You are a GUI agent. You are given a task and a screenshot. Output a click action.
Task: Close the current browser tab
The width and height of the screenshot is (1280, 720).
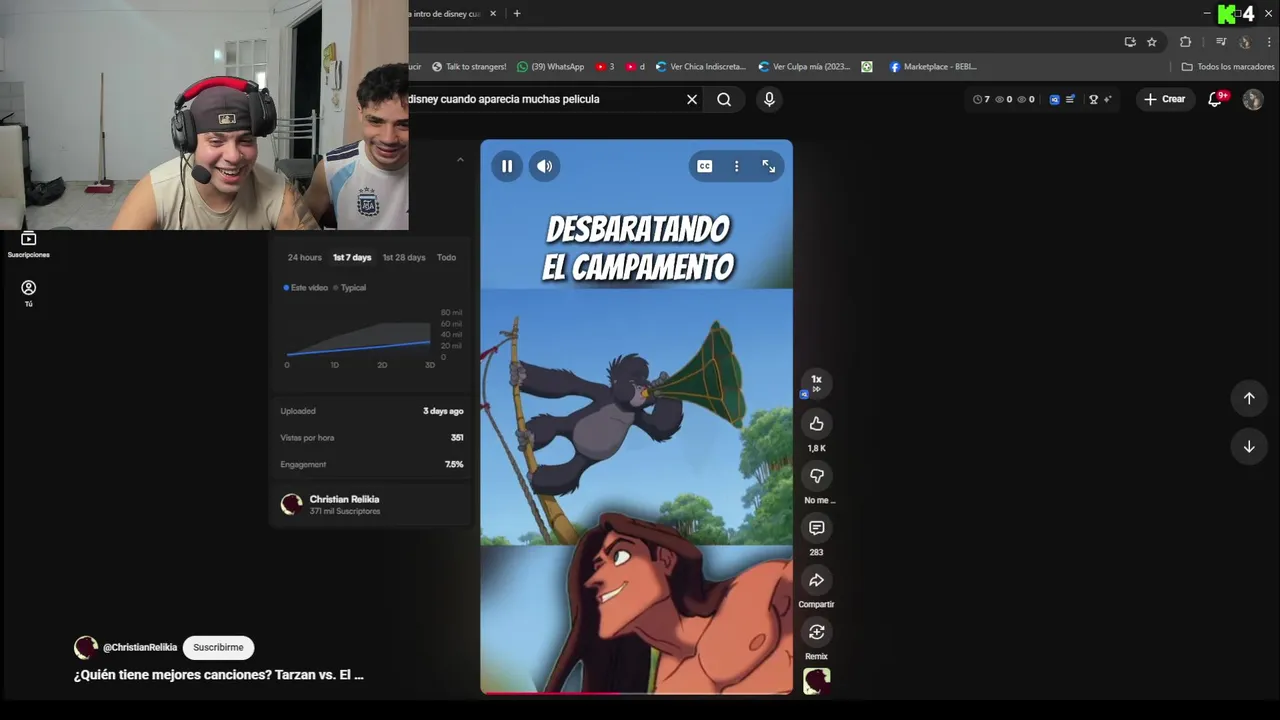[x=493, y=14]
